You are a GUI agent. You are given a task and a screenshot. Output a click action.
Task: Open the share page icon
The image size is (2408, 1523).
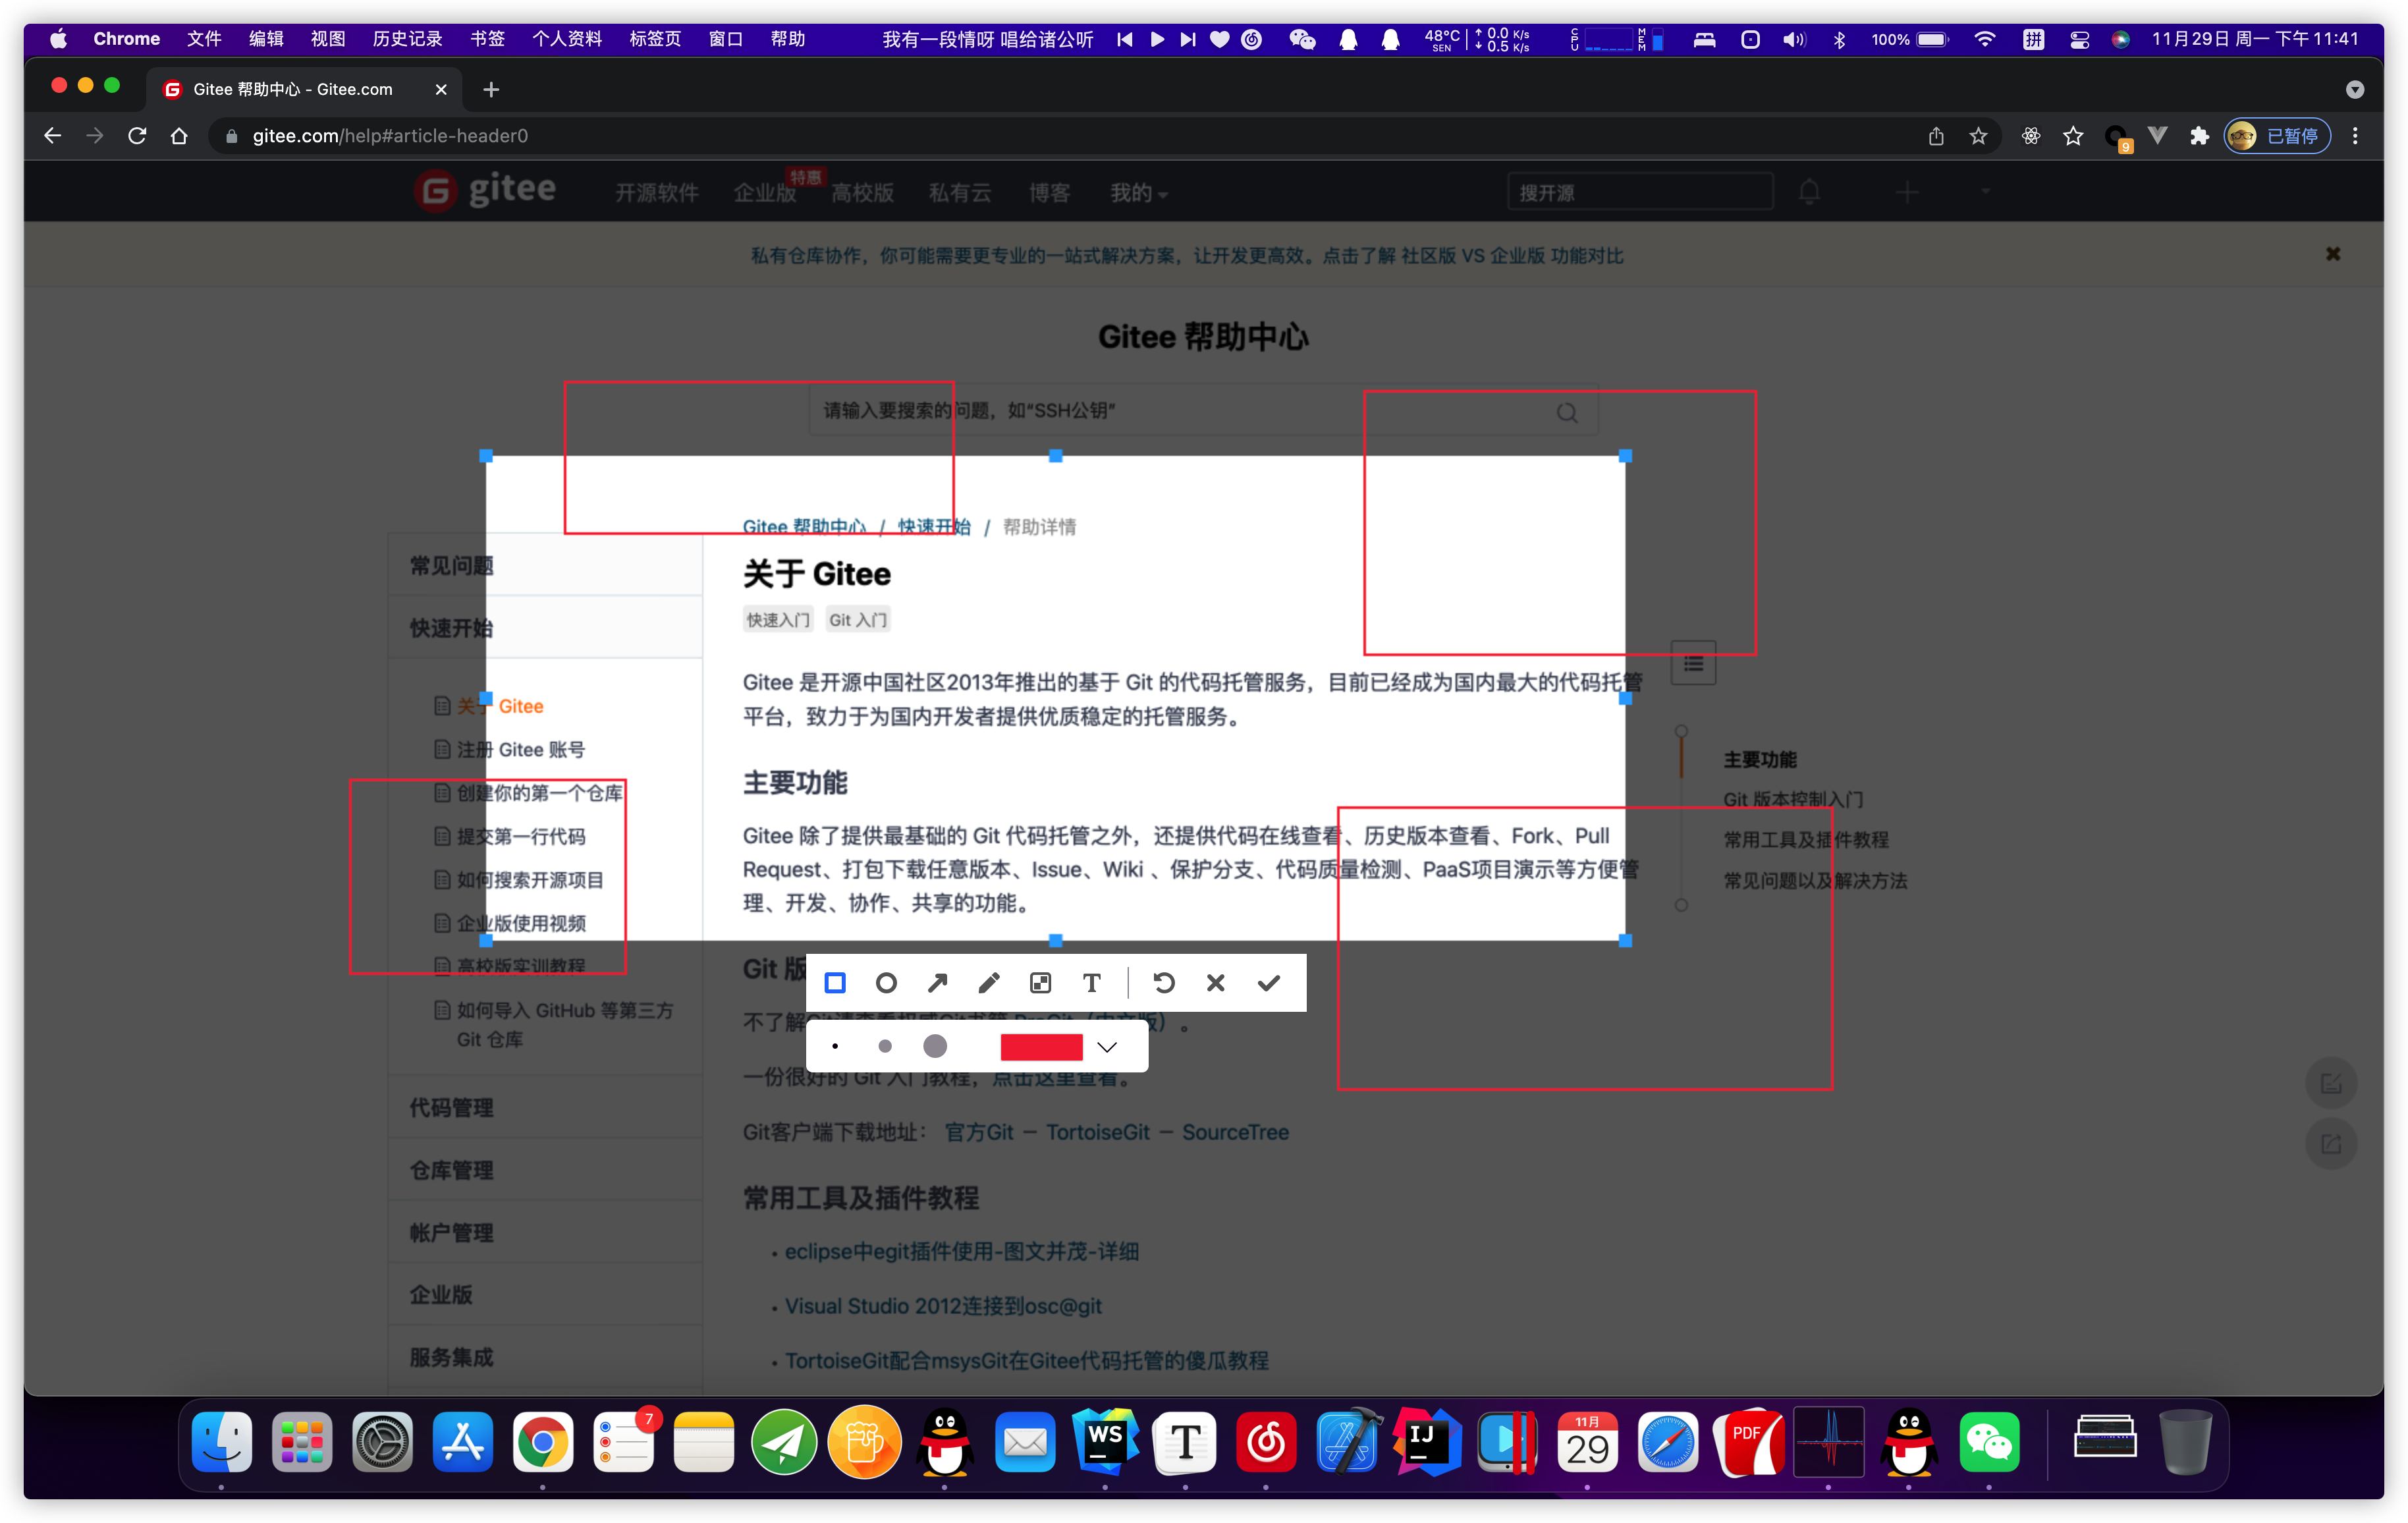[x=1936, y=136]
